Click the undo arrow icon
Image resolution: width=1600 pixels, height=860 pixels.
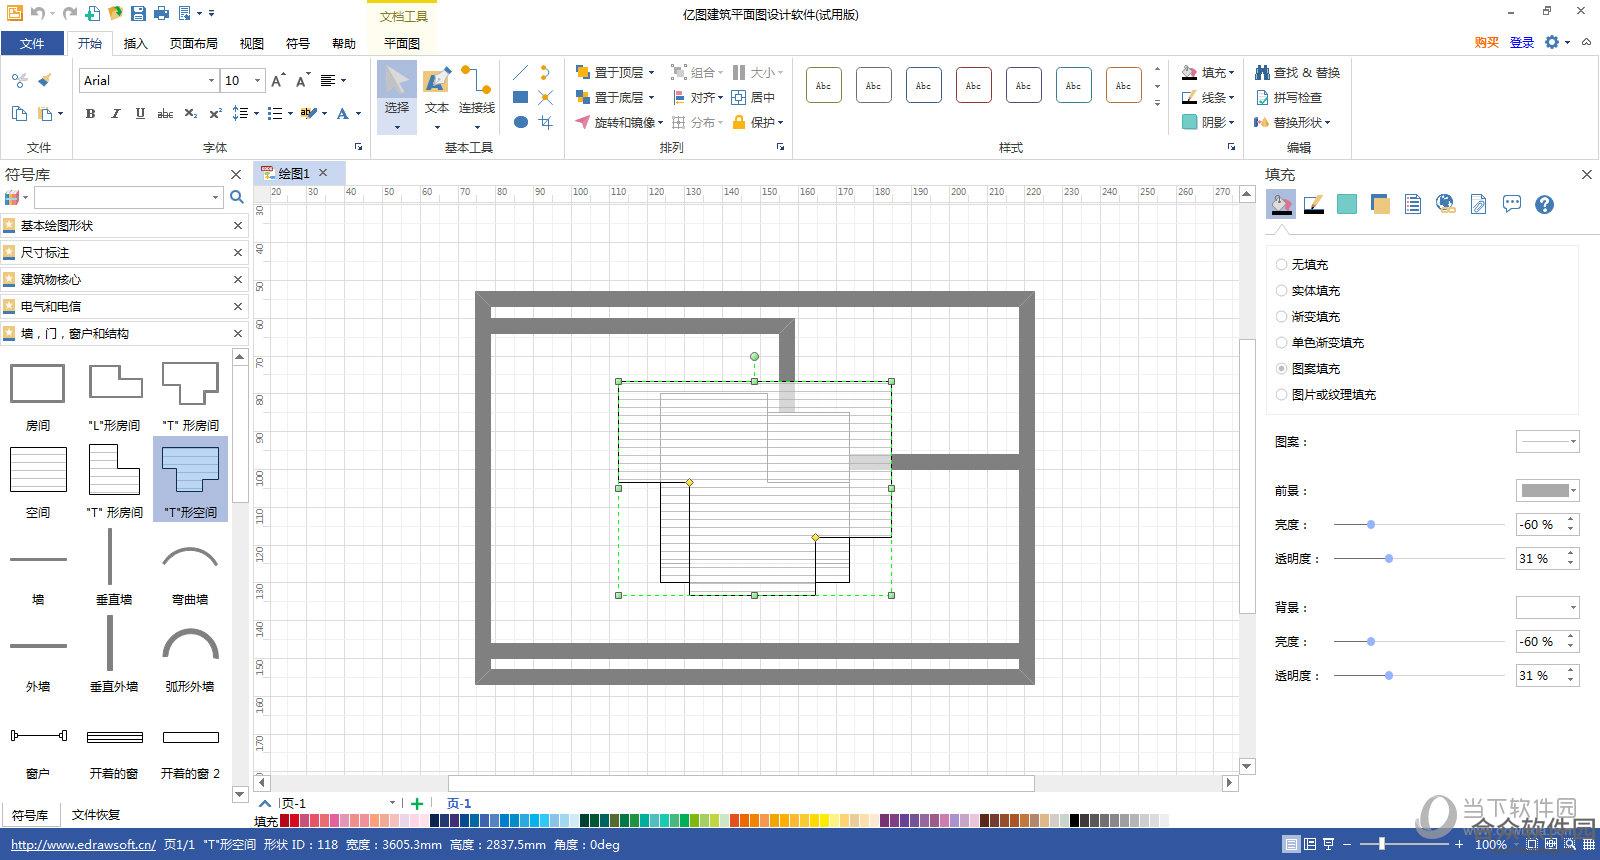click(36, 13)
